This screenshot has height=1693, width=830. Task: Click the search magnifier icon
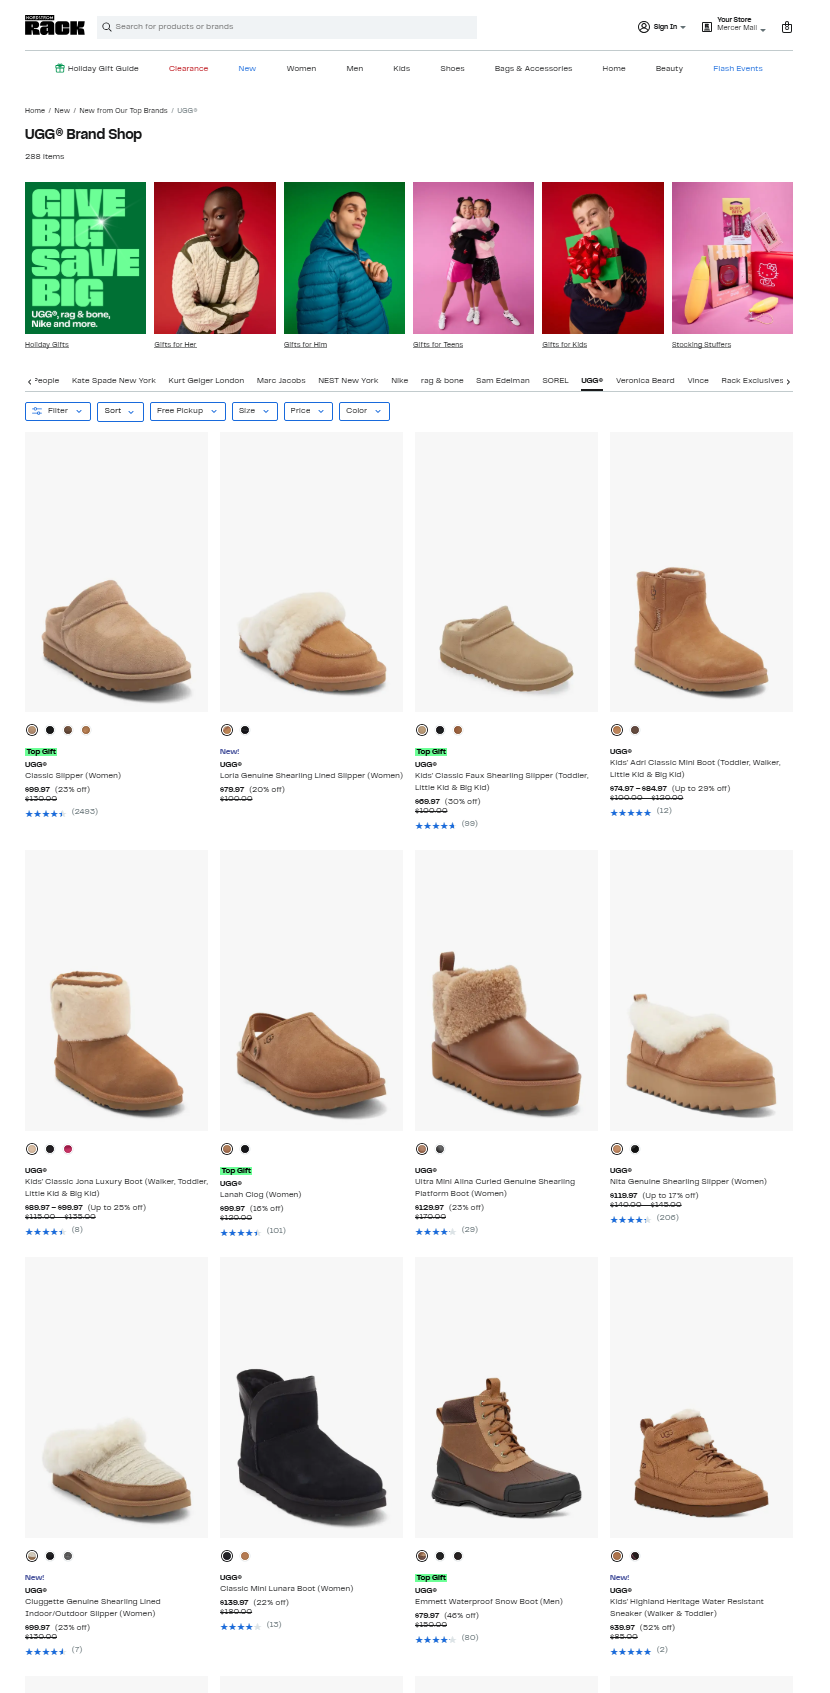coord(107,27)
